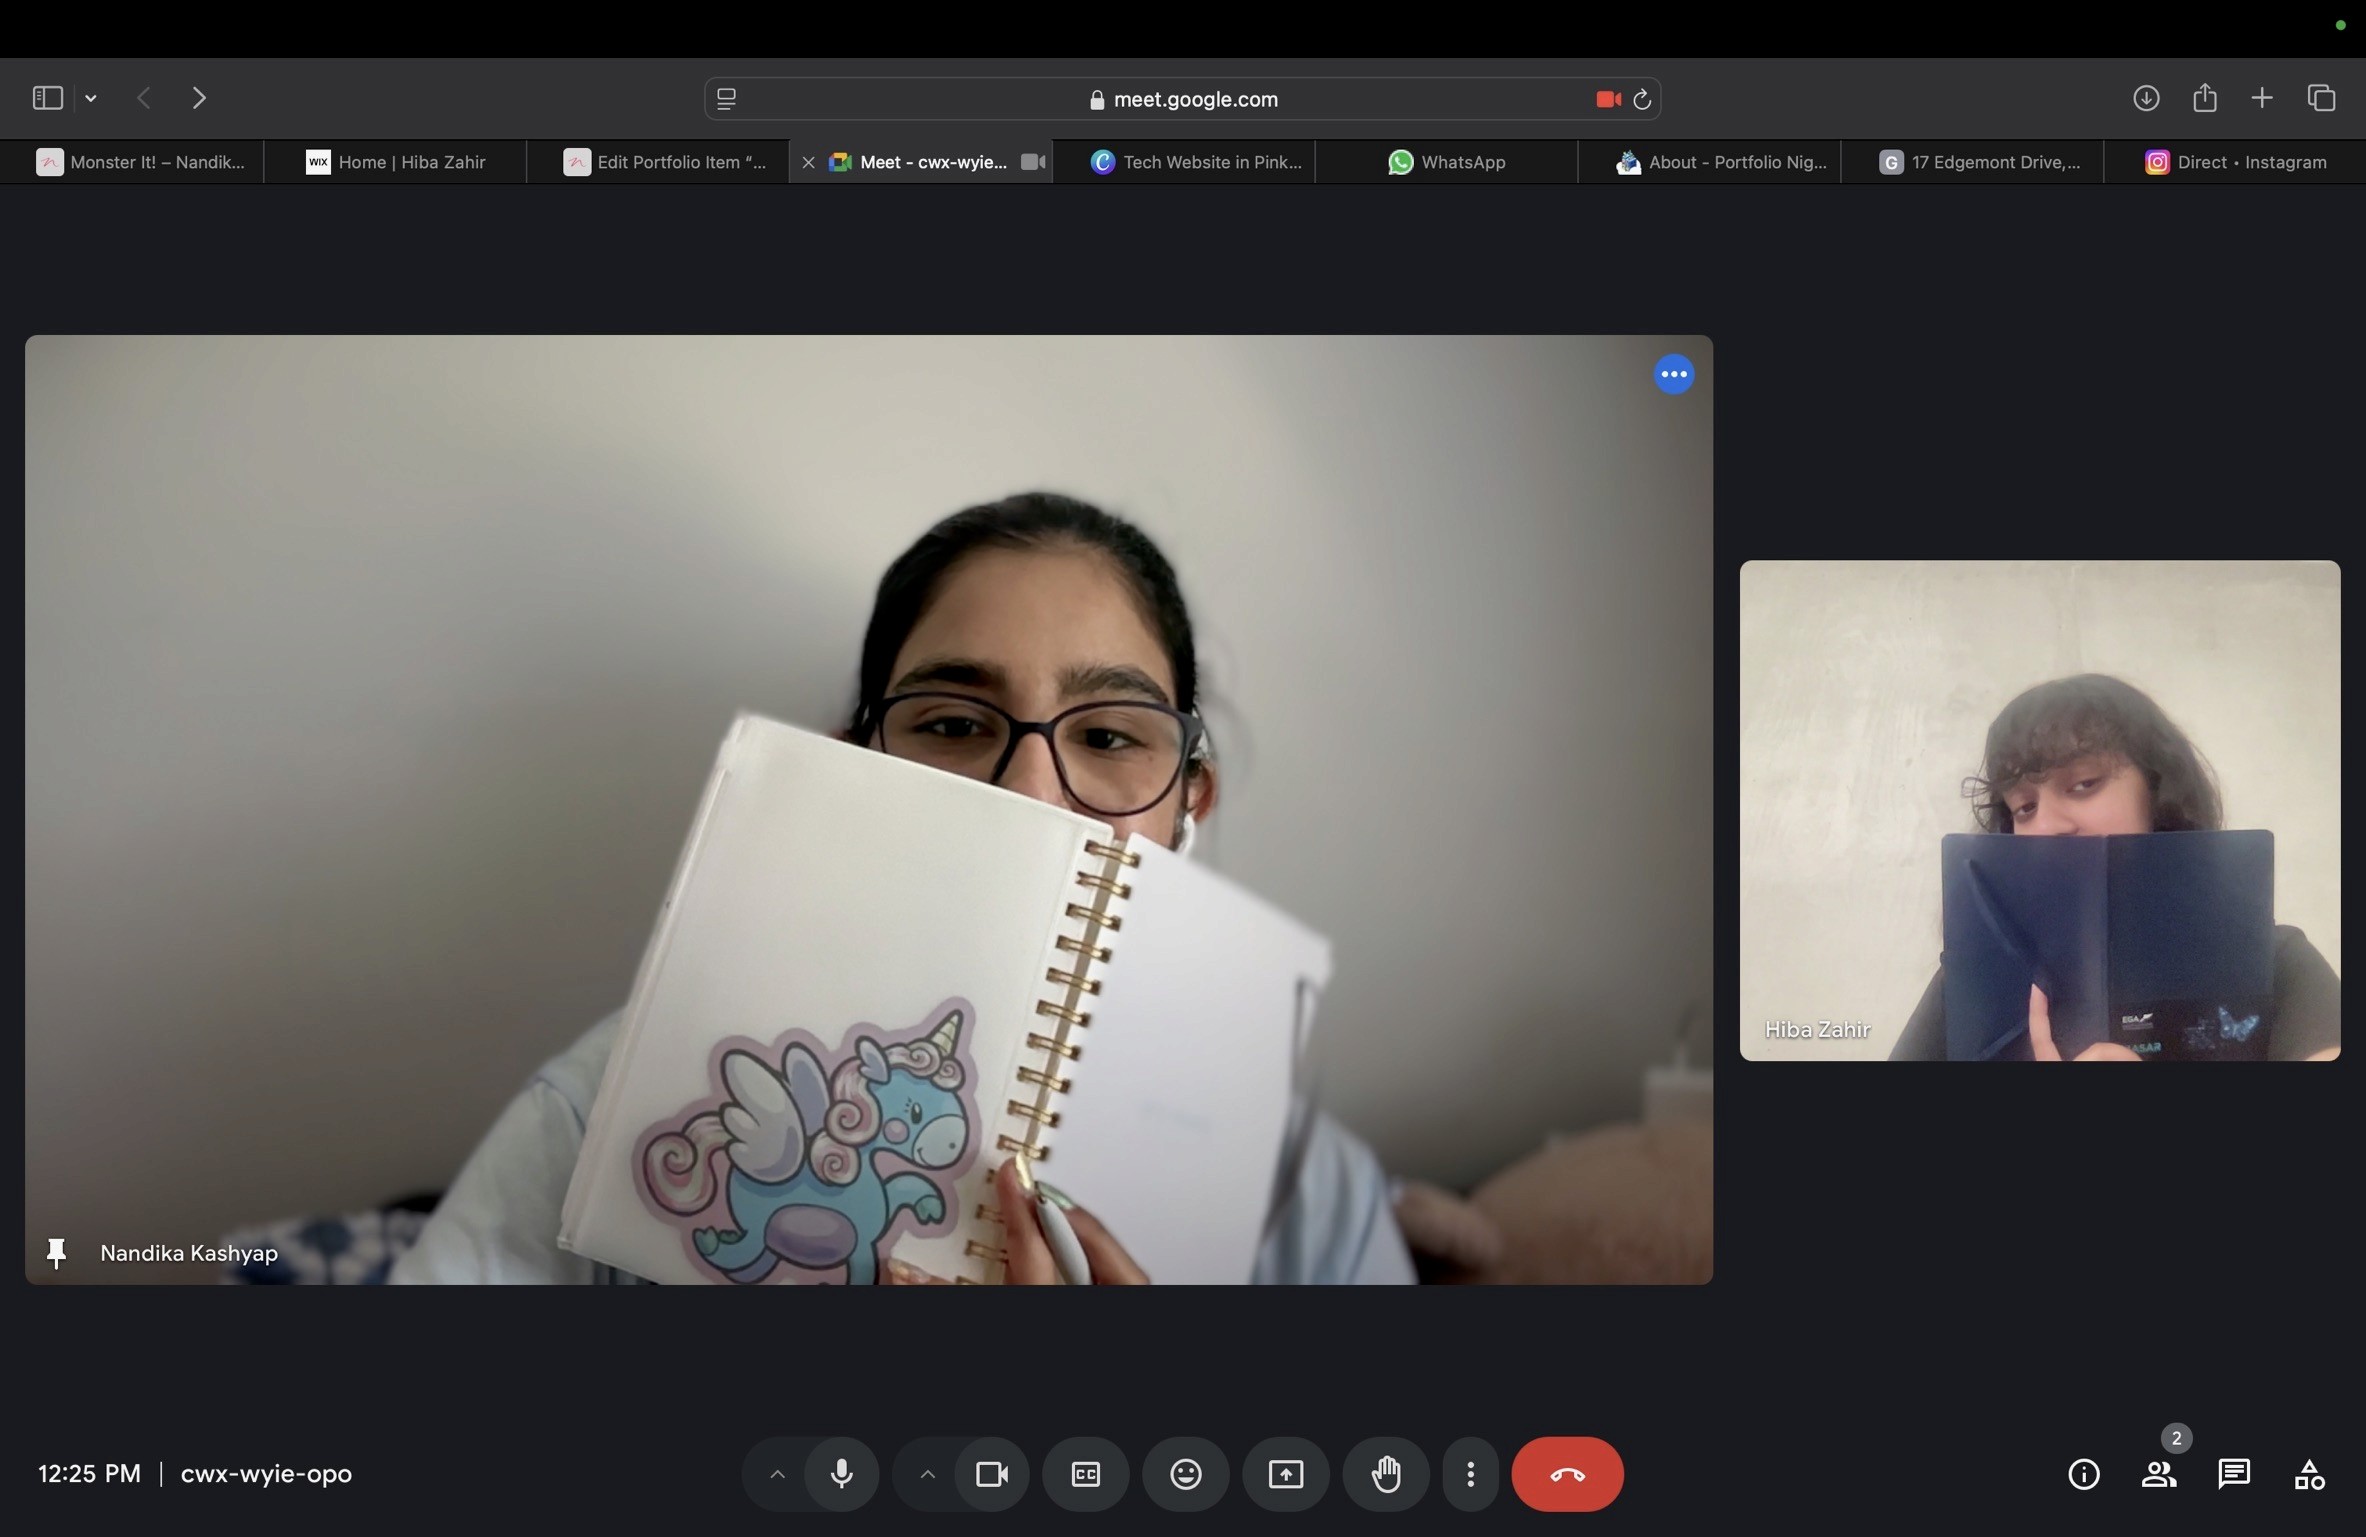Turn off the camera

pyautogui.click(x=991, y=1474)
